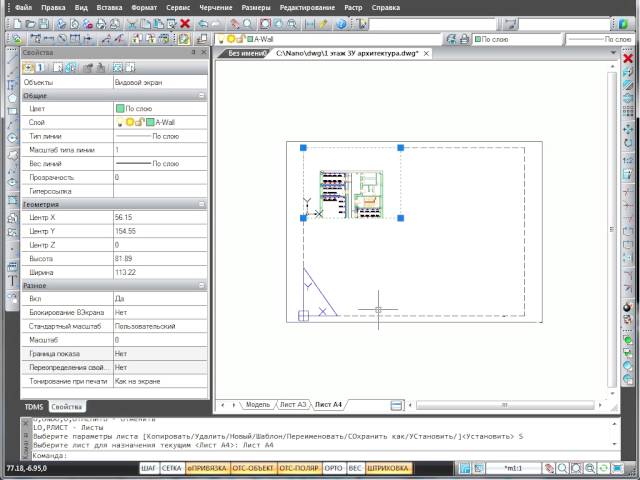Image resolution: width=640 pixels, height=480 pixels.
Task: Click the Цвет green По слою swatch
Action: click(120, 109)
